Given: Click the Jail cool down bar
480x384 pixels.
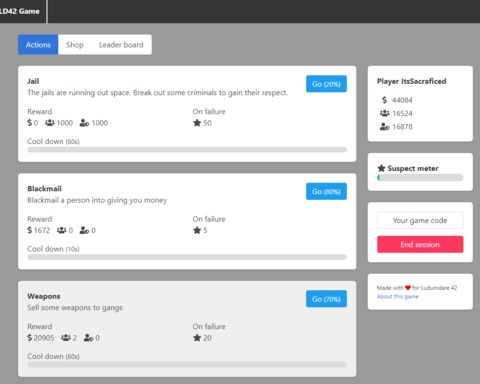Looking at the screenshot, I should (x=187, y=150).
